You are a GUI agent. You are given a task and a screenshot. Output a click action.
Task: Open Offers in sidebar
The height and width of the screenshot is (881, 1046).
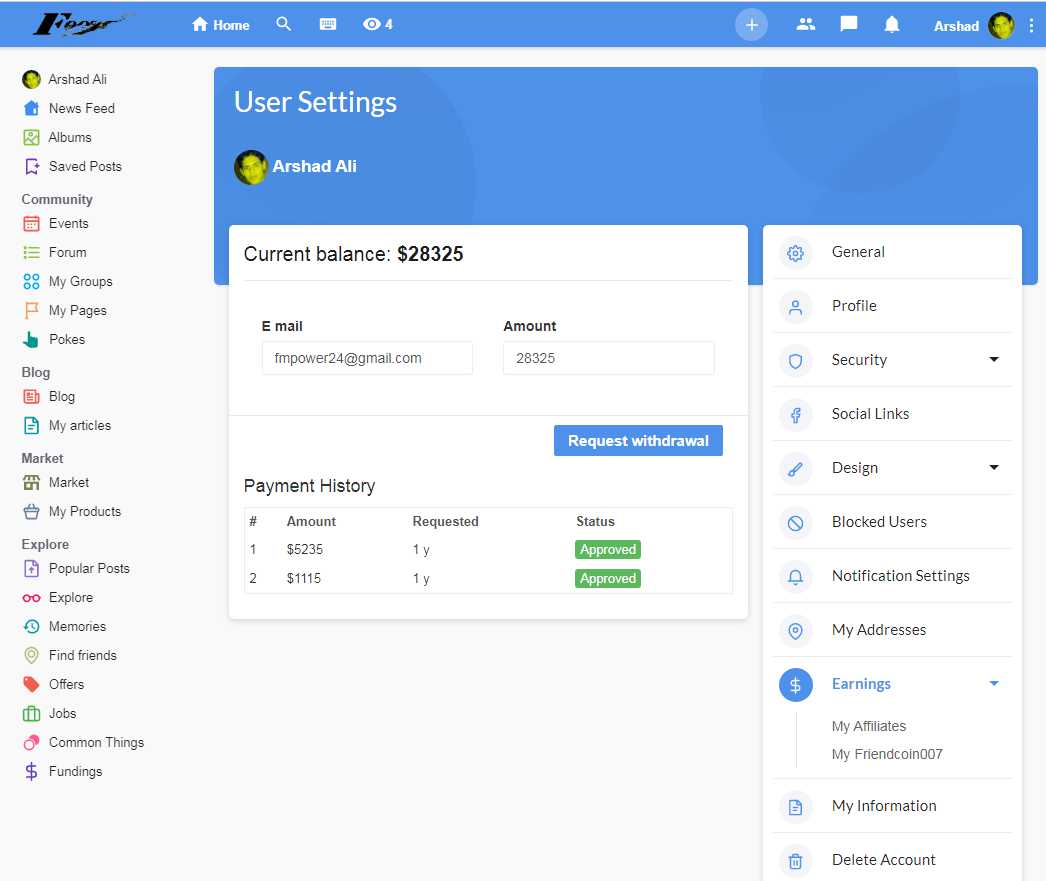(53, 684)
